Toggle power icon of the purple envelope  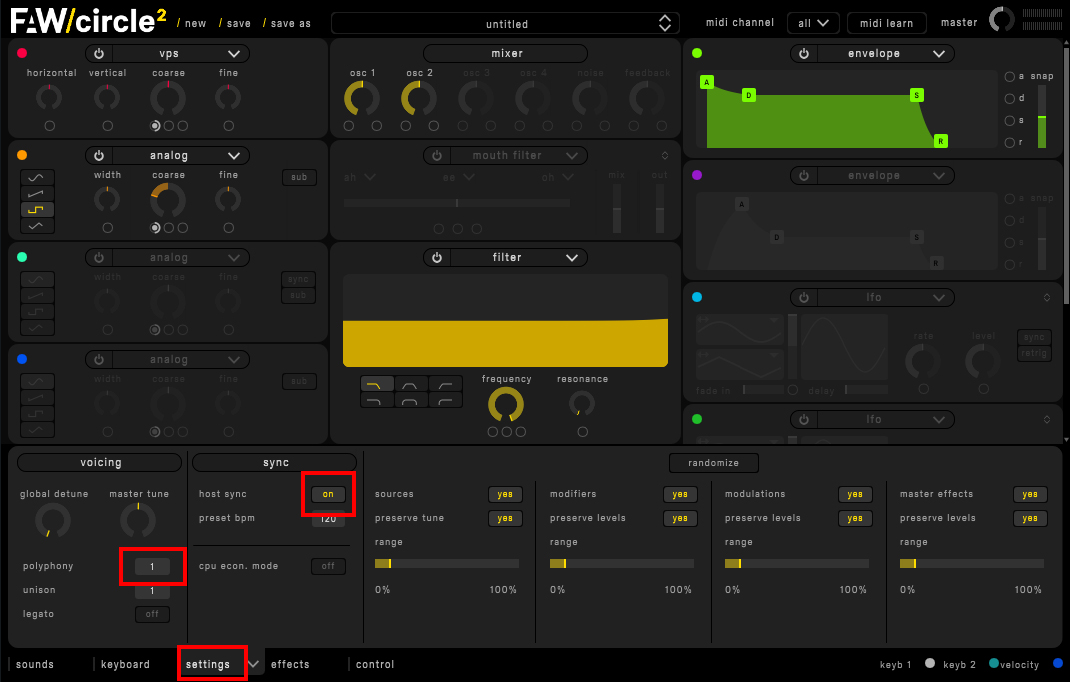(x=804, y=175)
